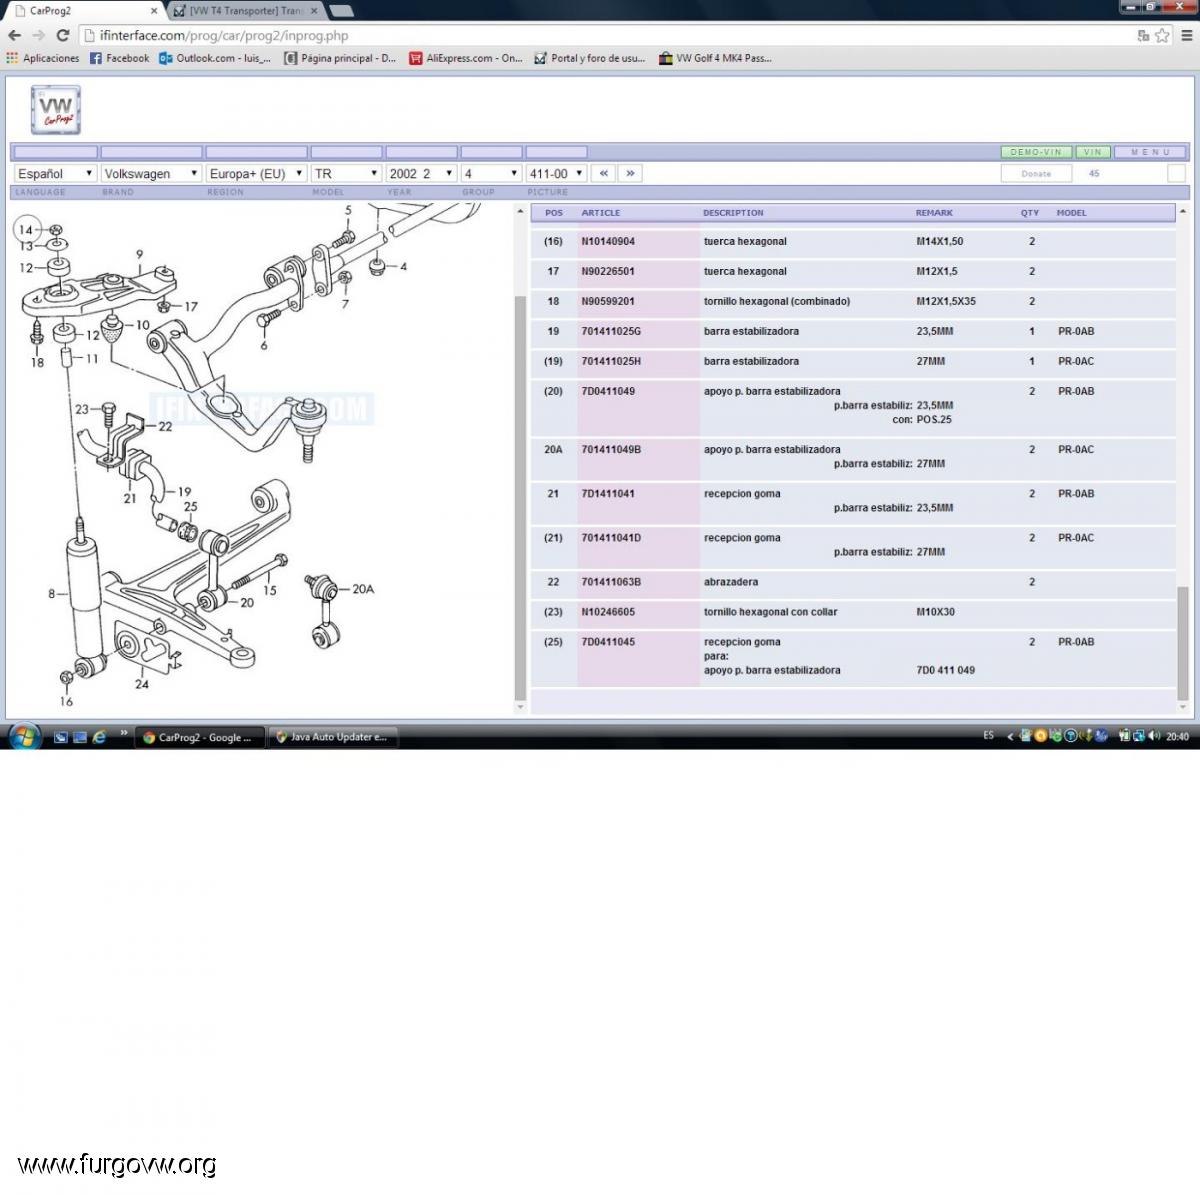
Task: Open the AliExpress.com bookmark
Action: pos(466,58)
